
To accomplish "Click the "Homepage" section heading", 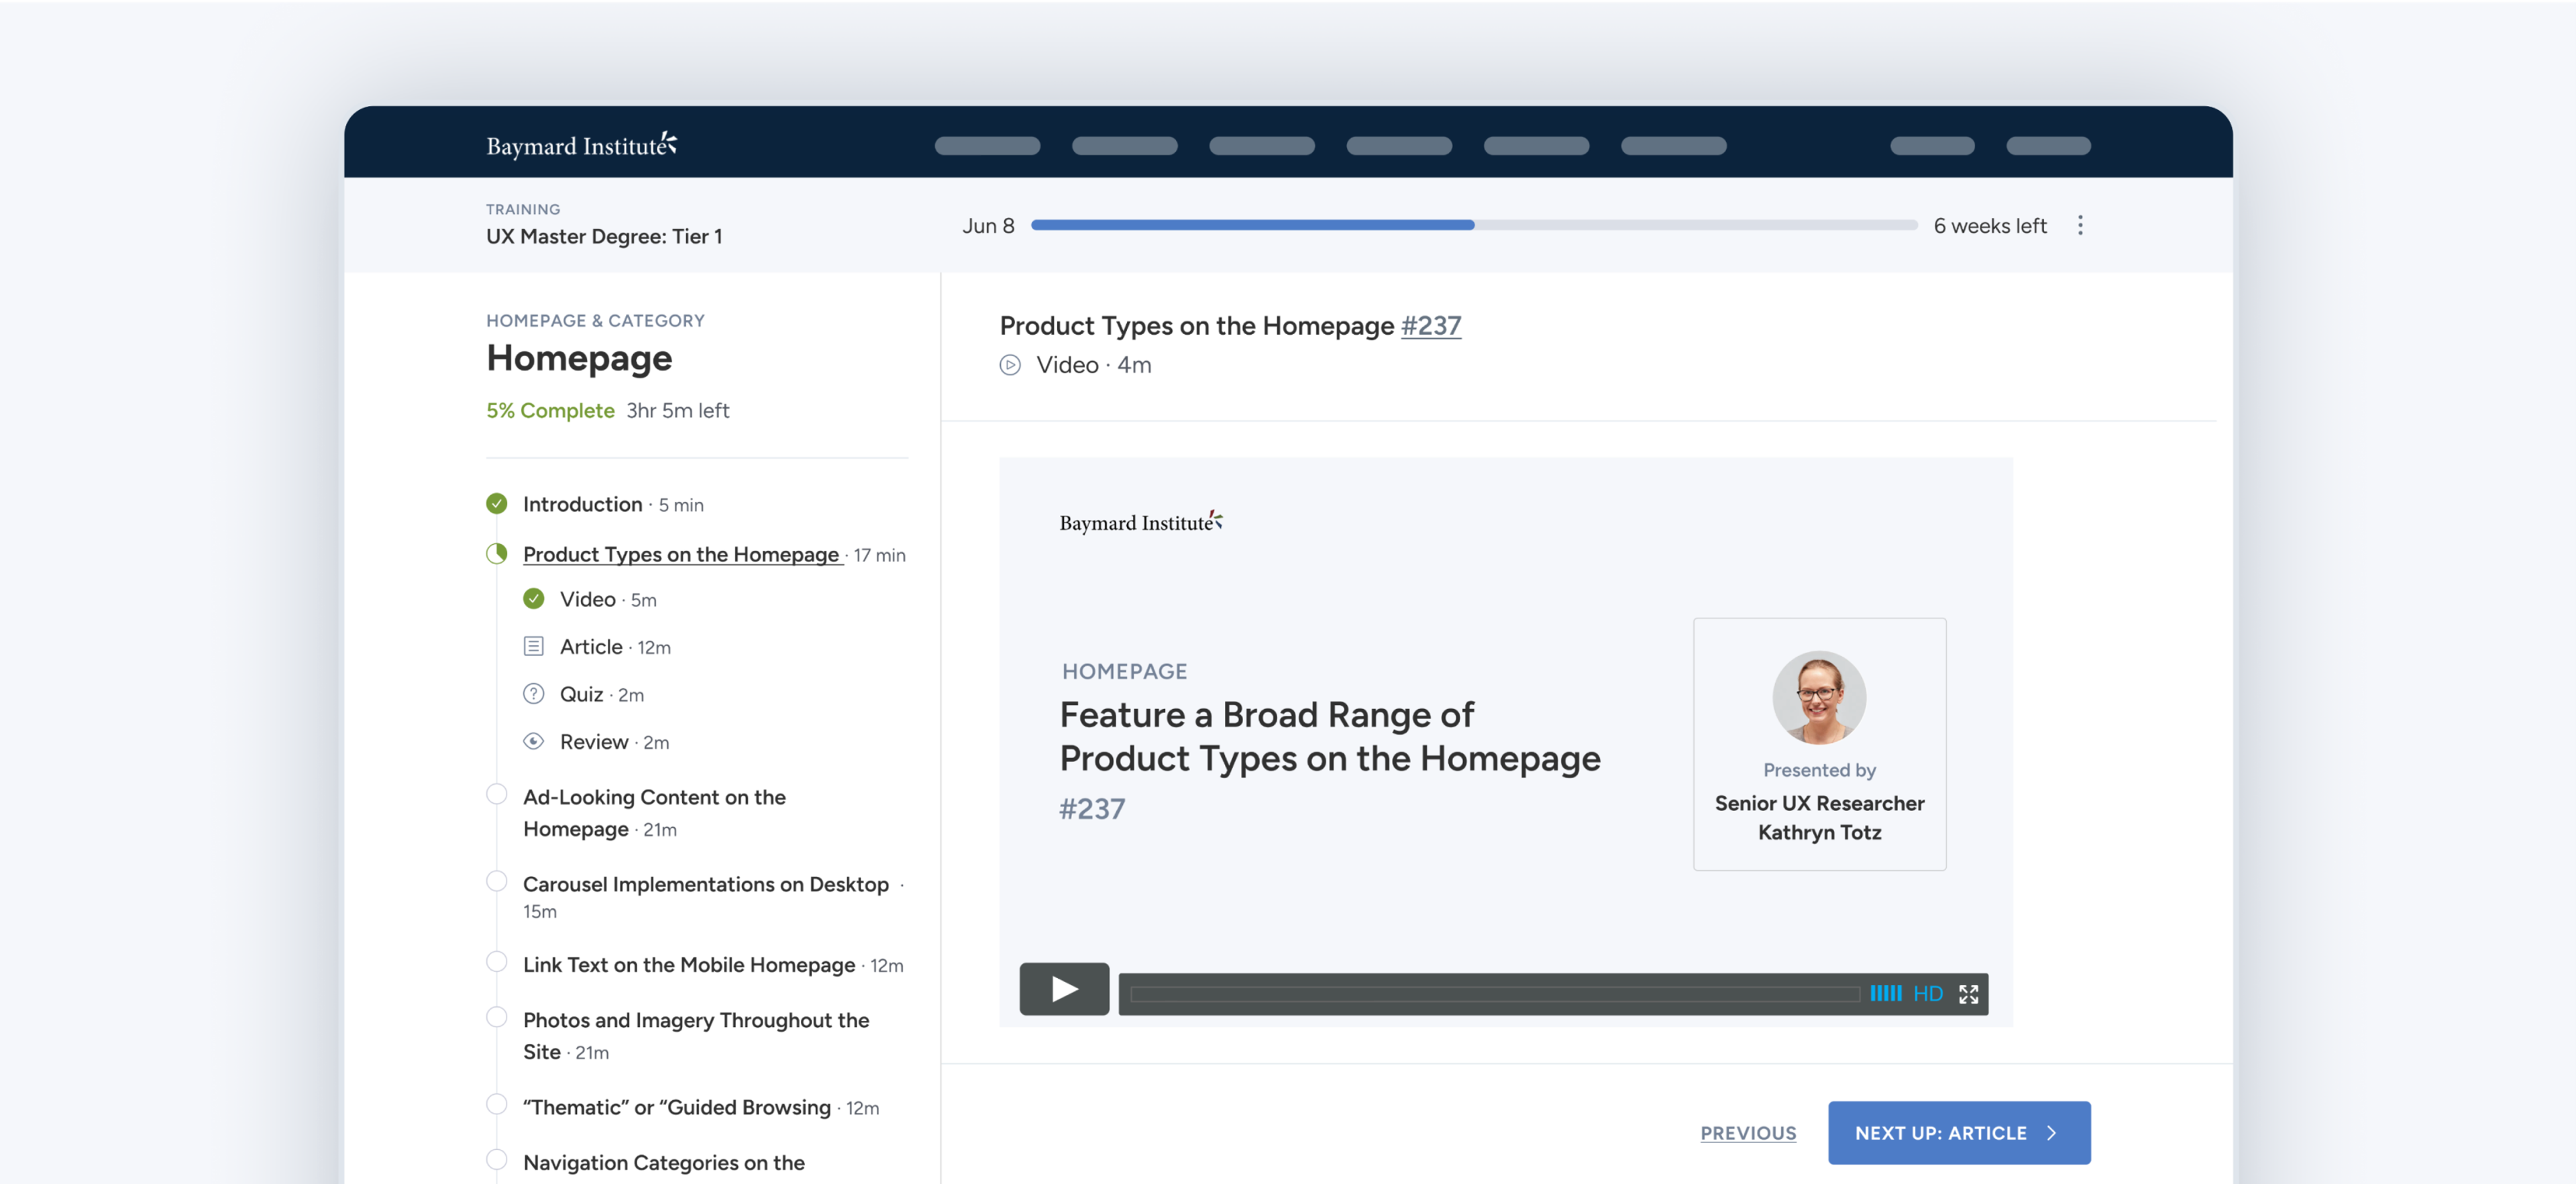I will tap(579, 359).
